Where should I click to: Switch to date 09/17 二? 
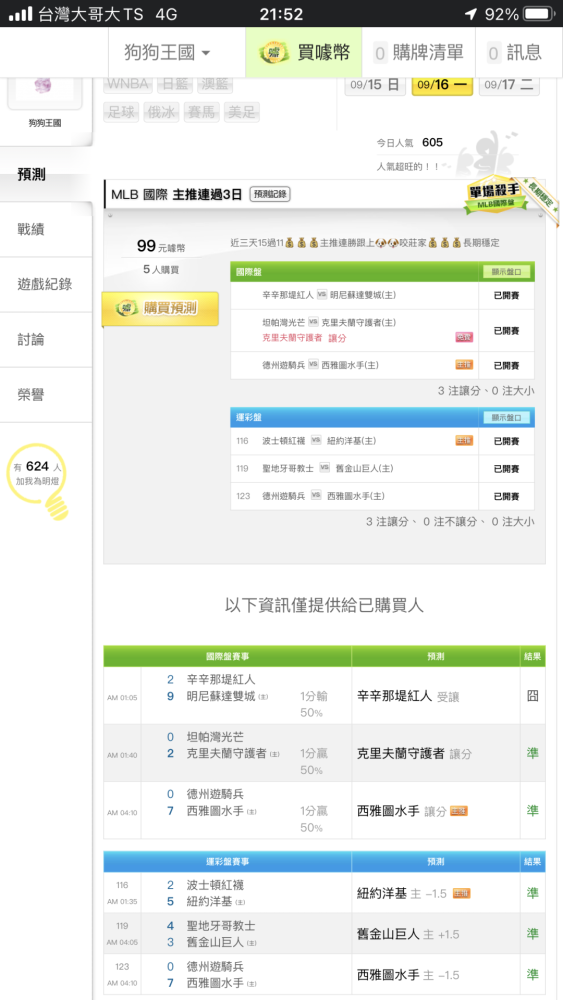[x=509, y=85]
